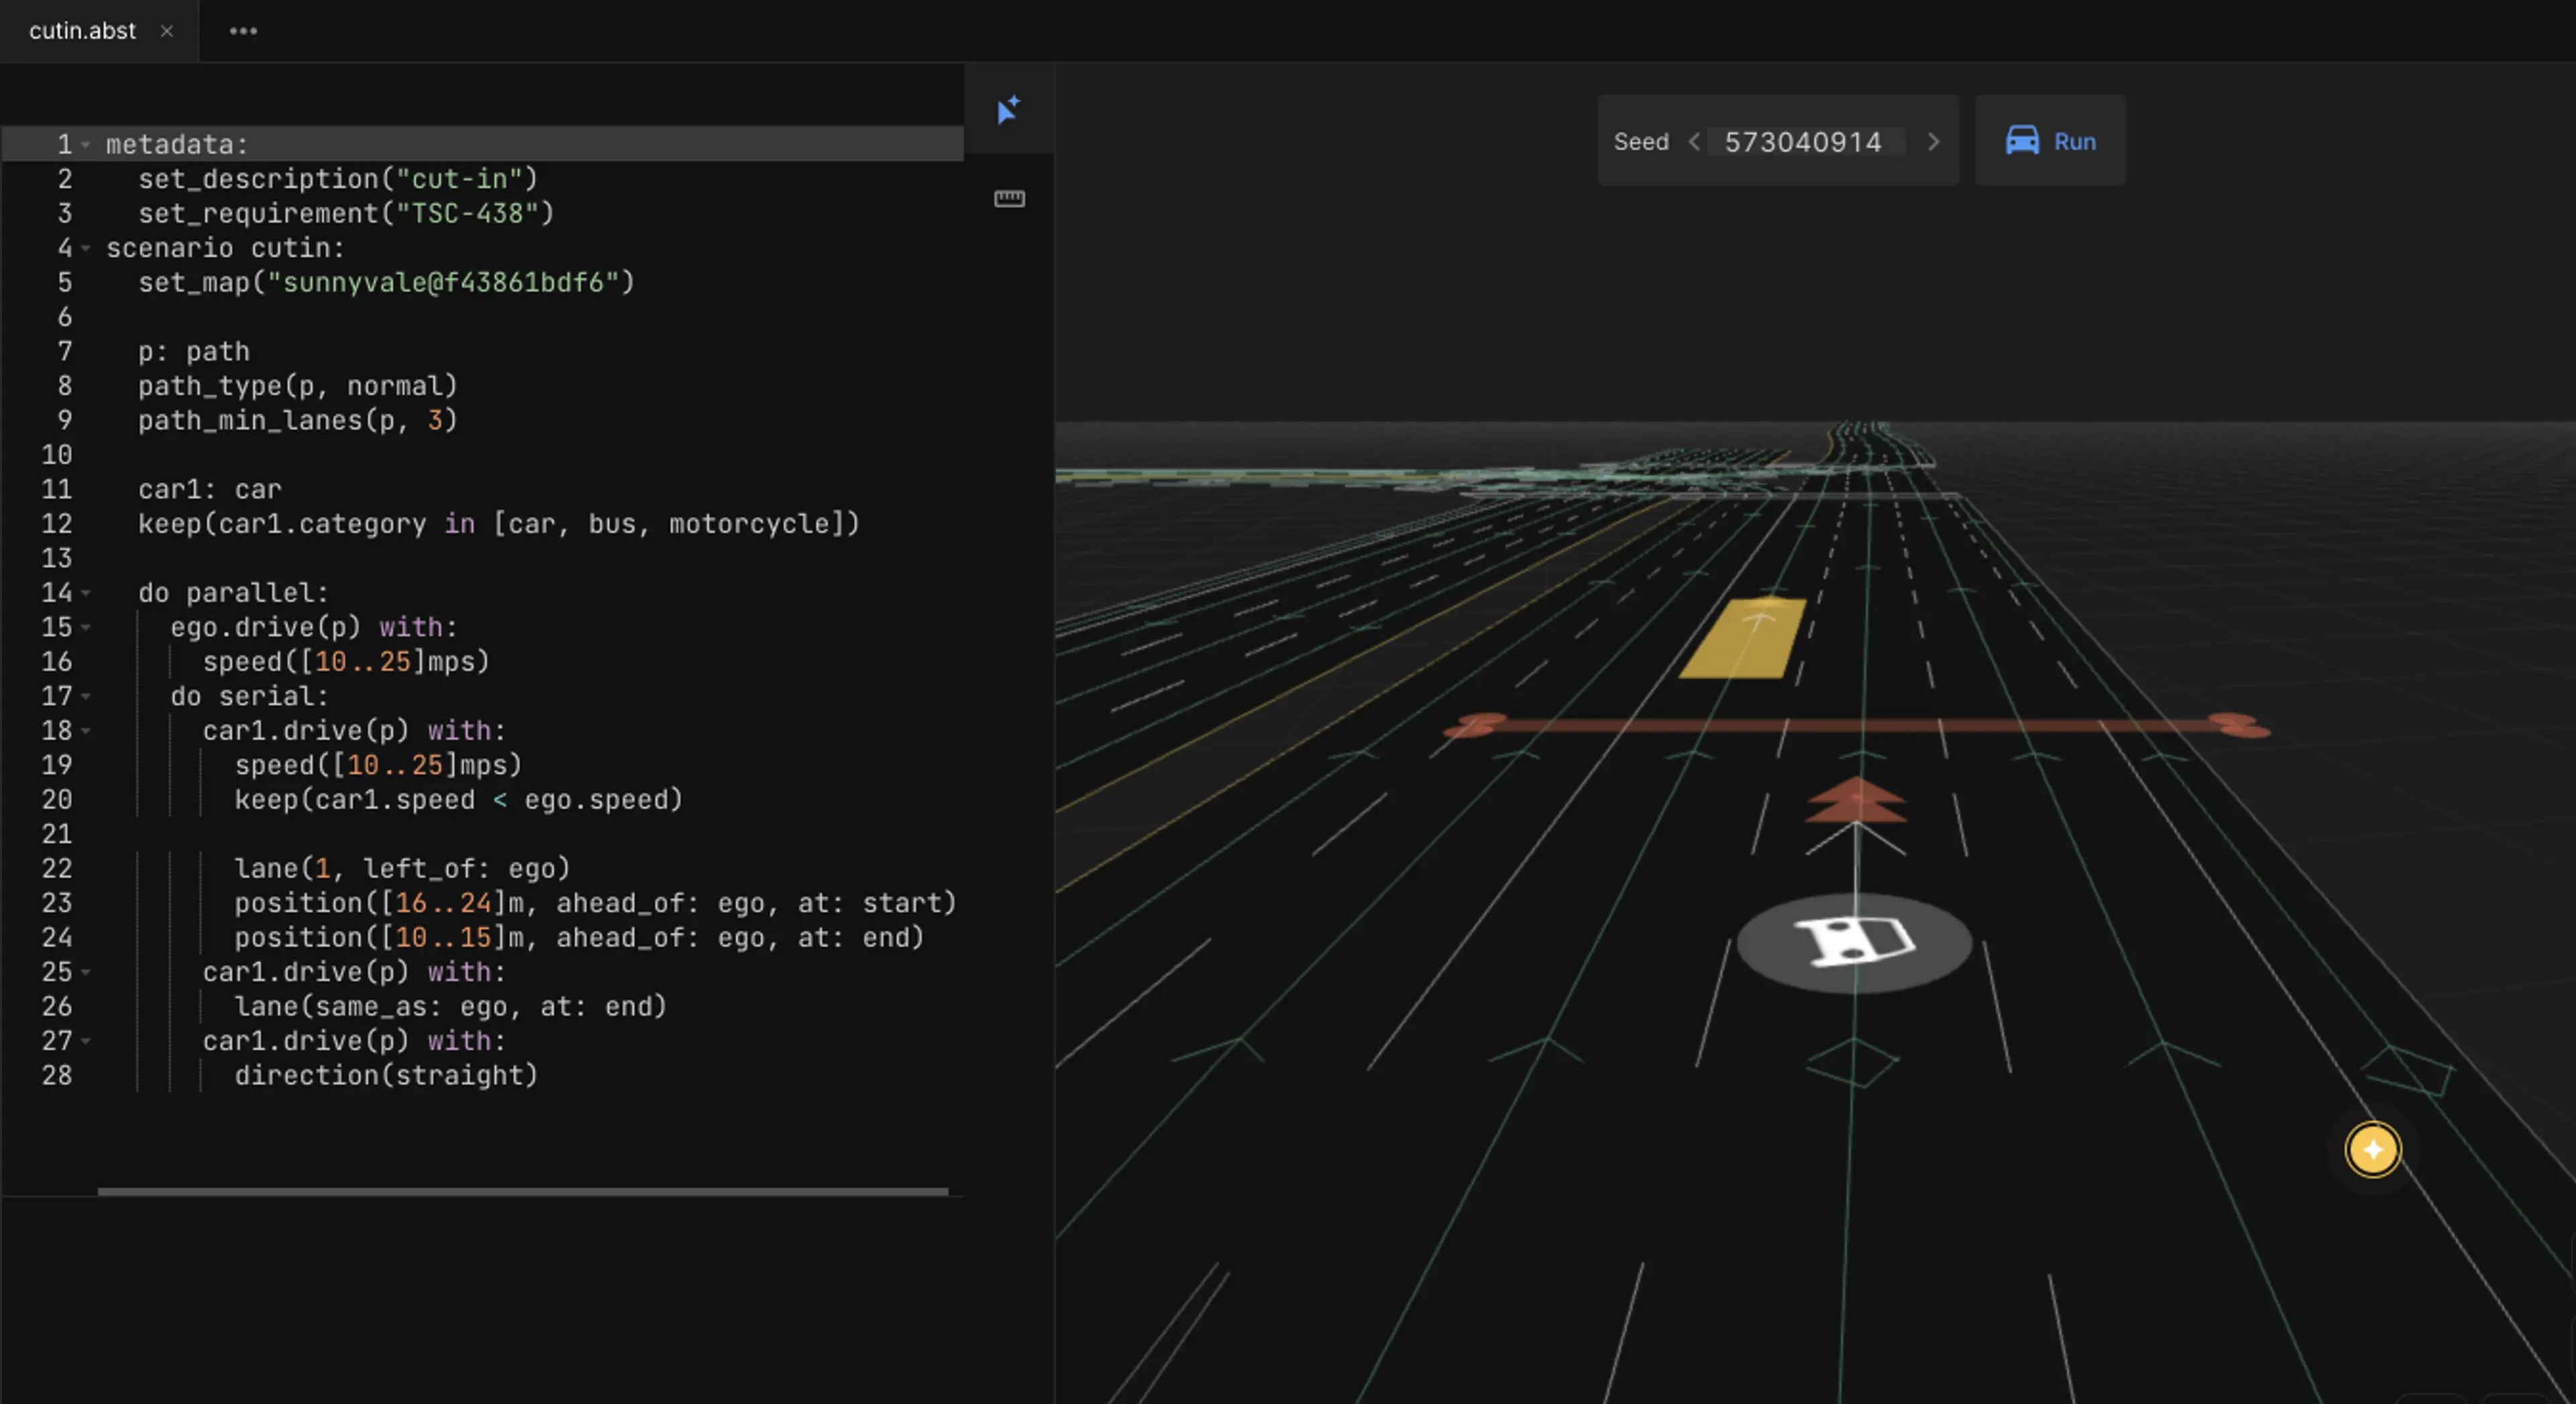Select the ruler measurement tool icon
The image size is (2576, 1404).
point(1009,198)
